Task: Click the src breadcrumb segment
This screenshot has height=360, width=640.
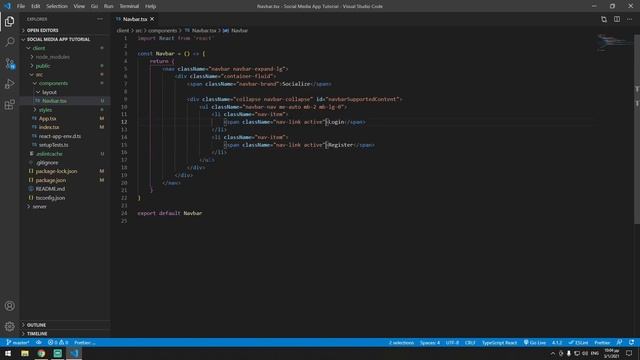Action: (138, 30)
